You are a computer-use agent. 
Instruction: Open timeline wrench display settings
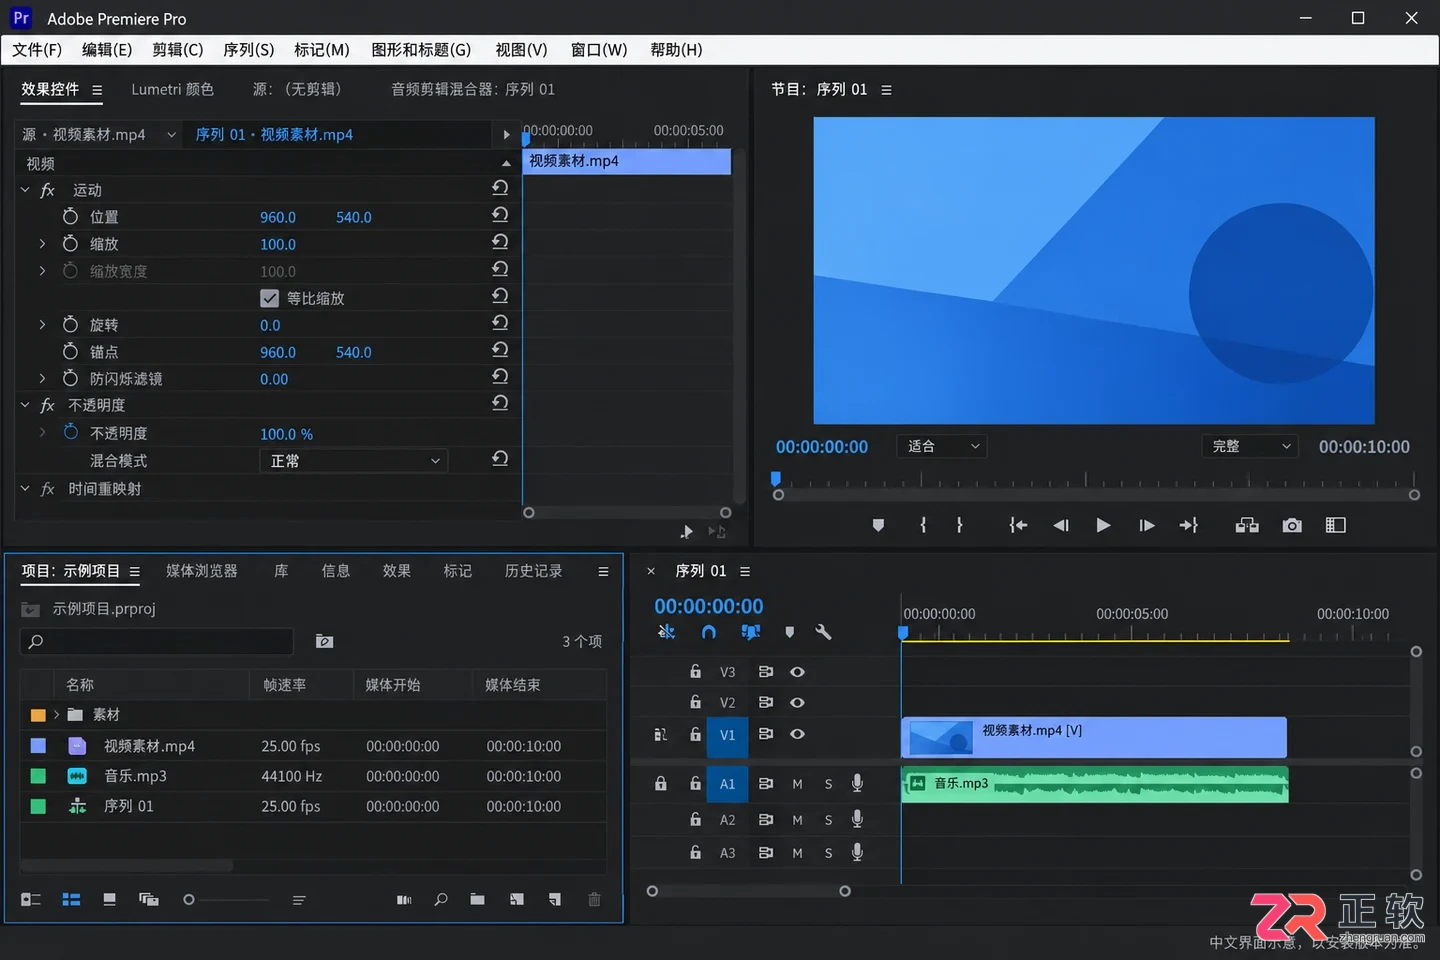point(823,632)
